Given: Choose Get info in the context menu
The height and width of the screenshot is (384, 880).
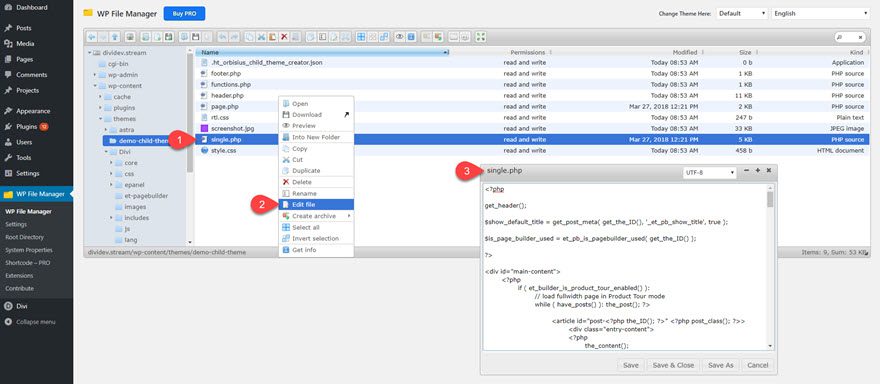Looking at the screenshot, I should pyautogui.click(x=316, y=250).
